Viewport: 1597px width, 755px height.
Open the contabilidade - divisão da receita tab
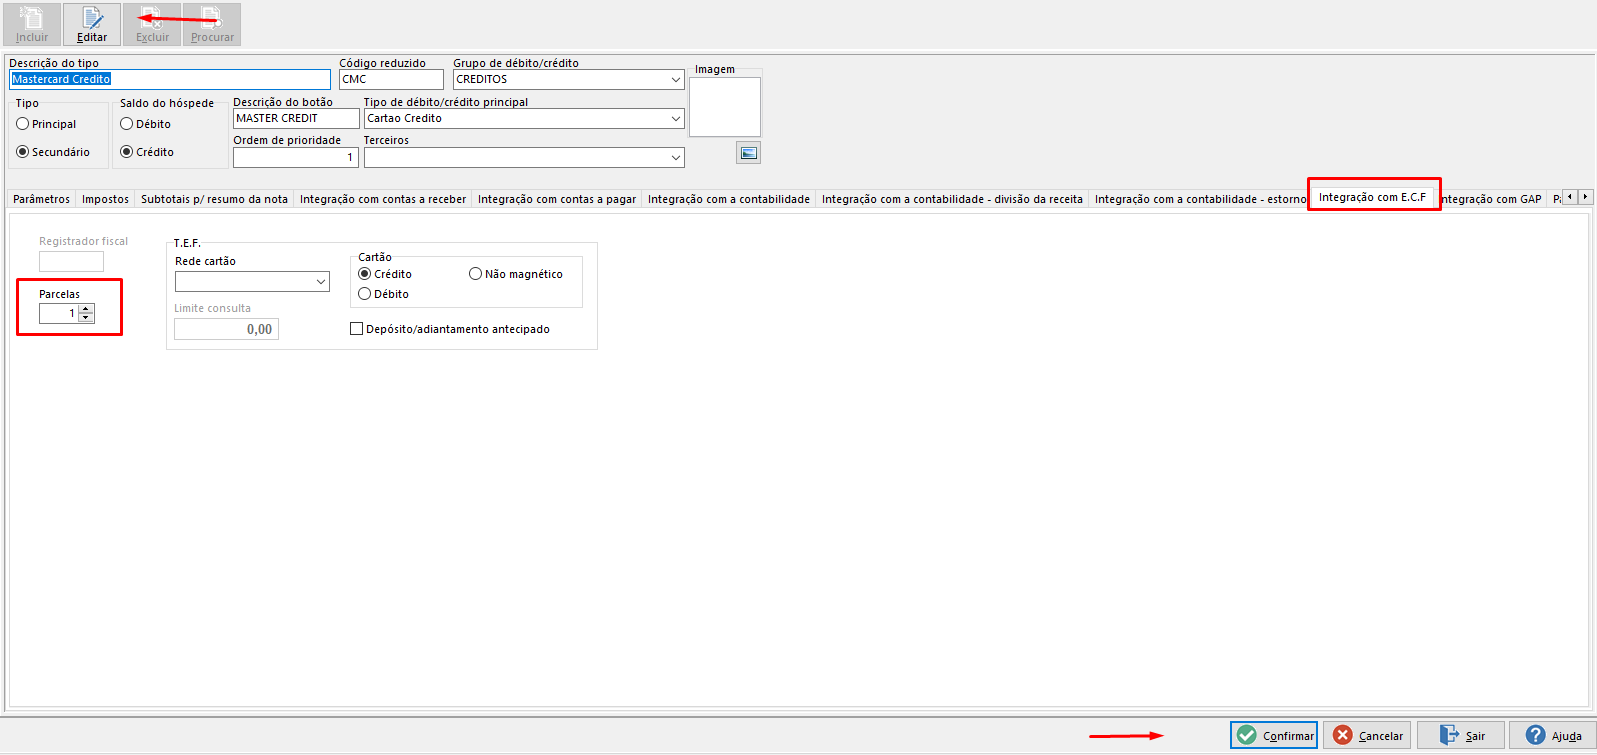pos(952,199)
